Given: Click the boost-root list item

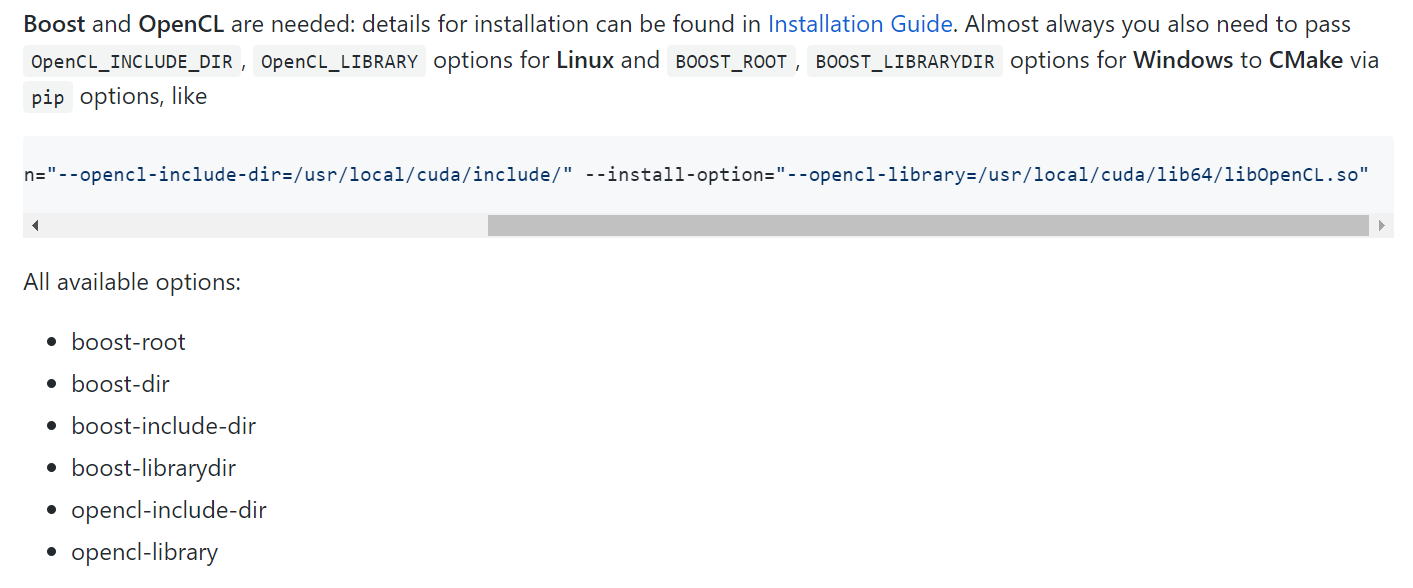Looking at the screenshot, I should pyautogui.click(x=128, y=342).
